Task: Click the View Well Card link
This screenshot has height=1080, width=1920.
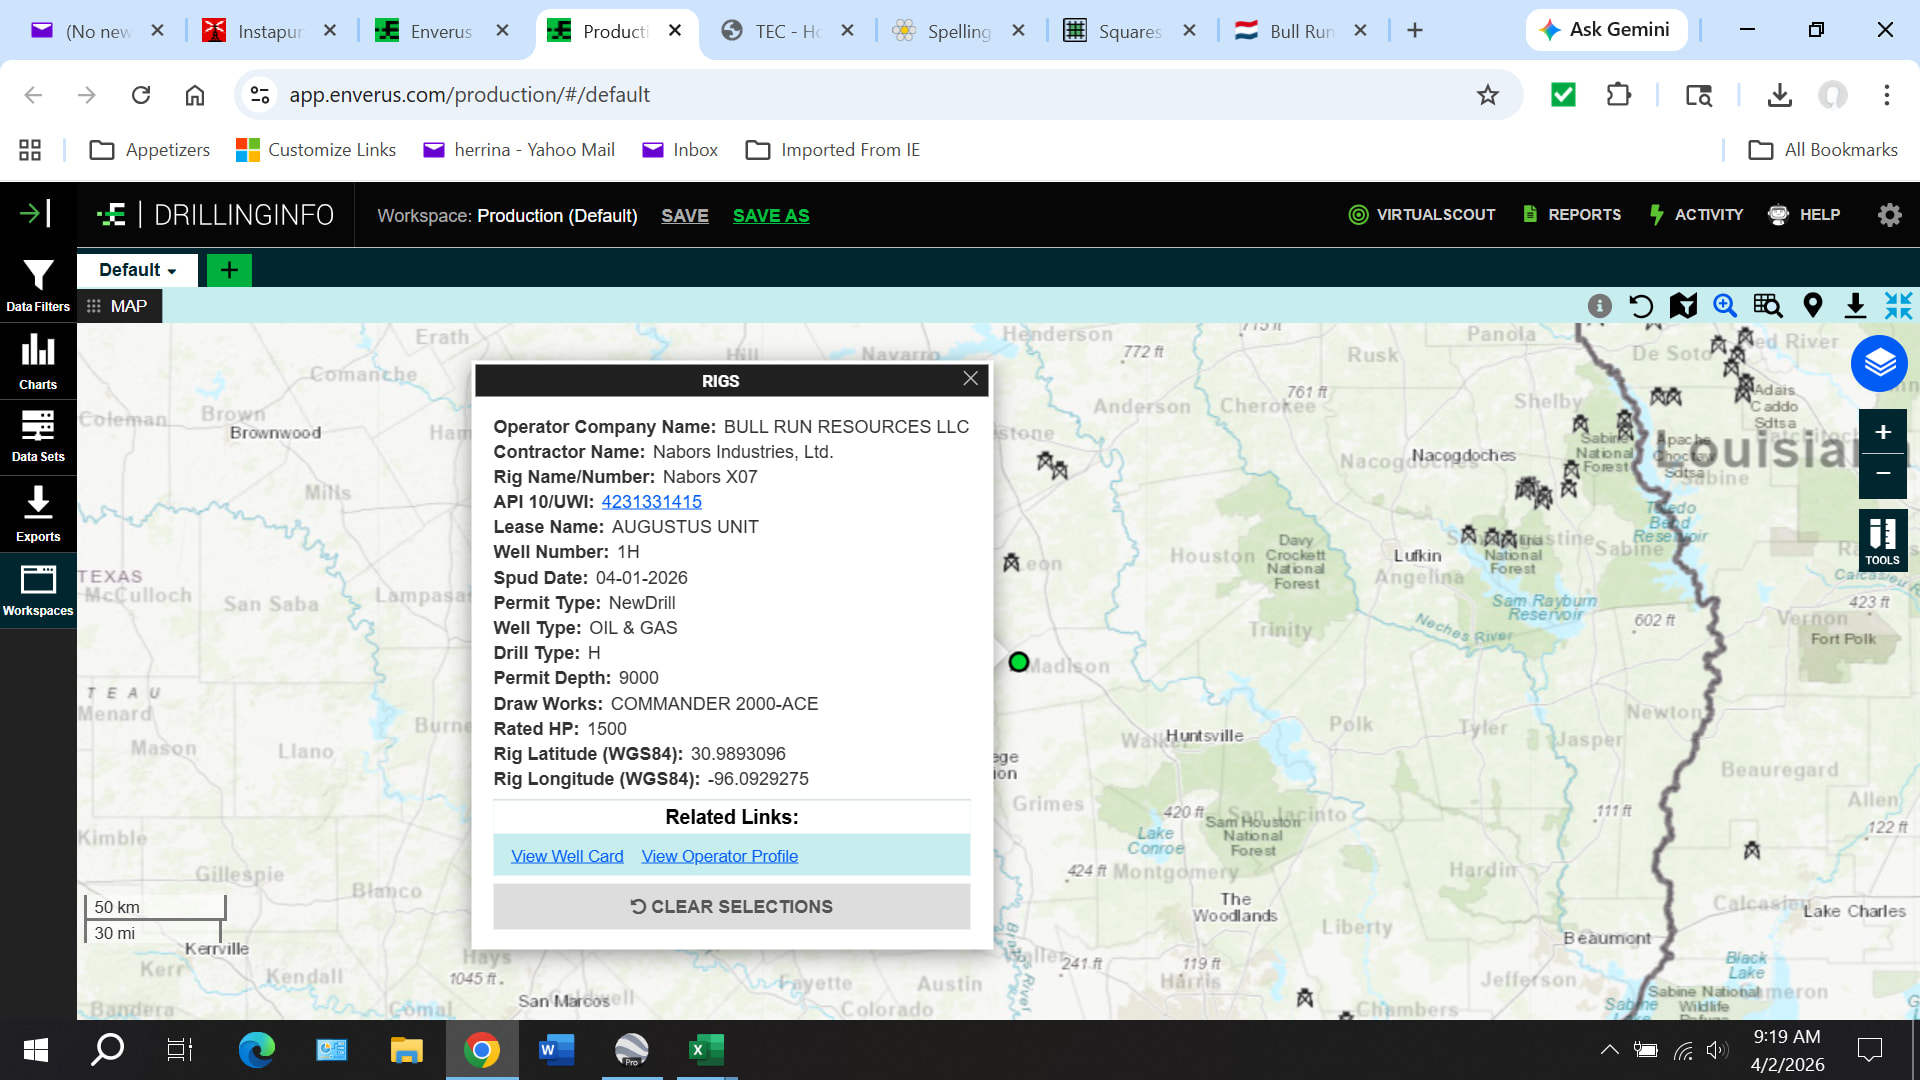Action: [567, 856]
